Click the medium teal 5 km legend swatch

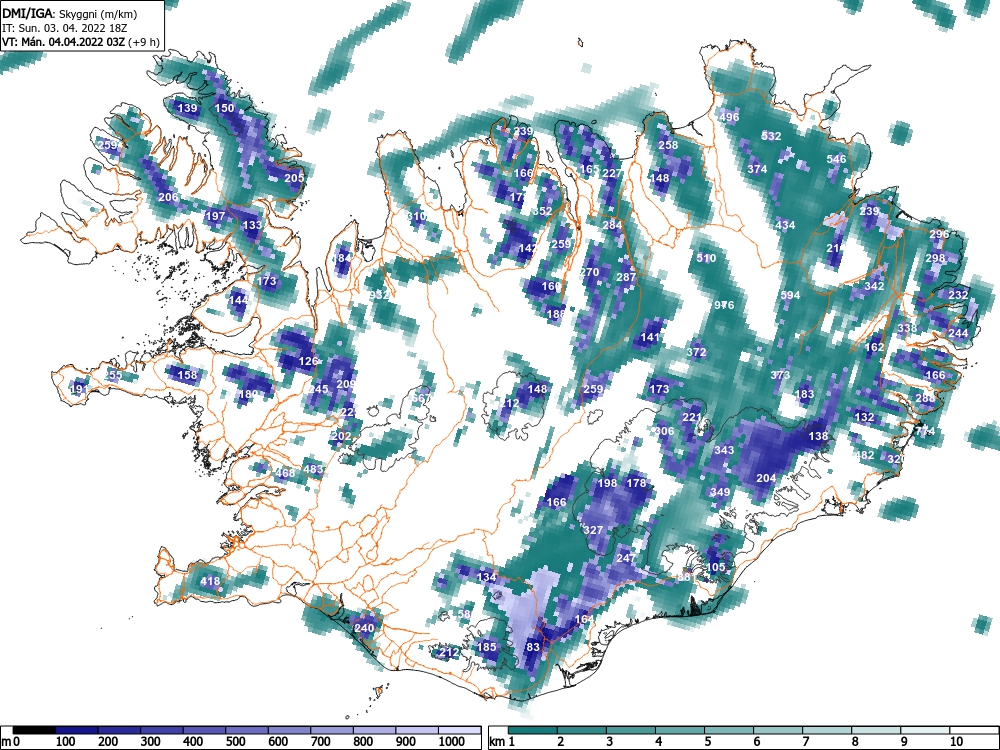[x=729, y=730]
